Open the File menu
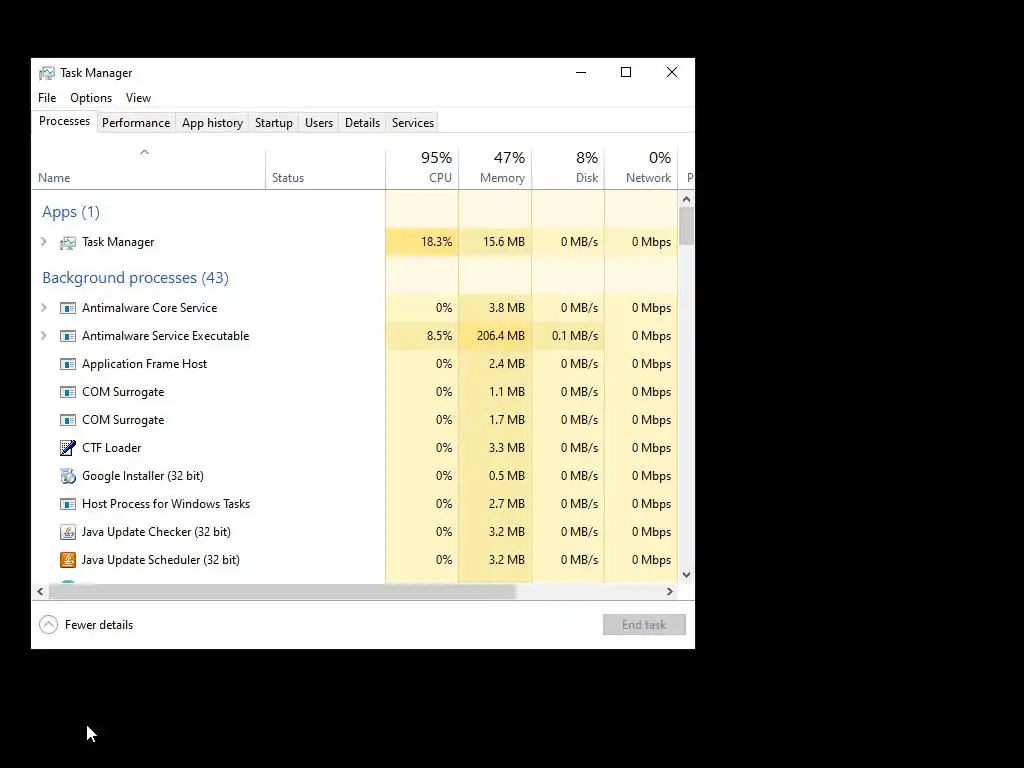 (x=47, y=98)
